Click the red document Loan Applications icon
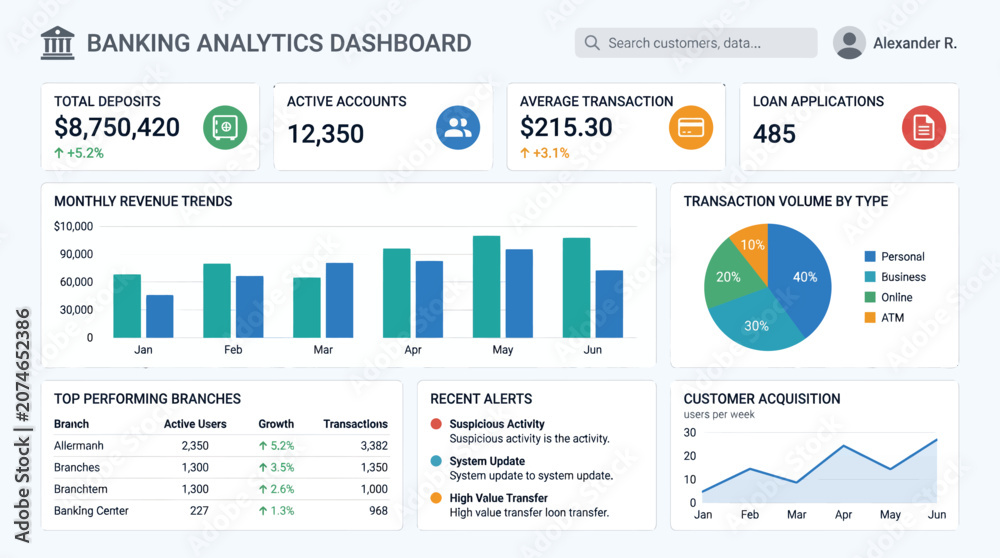 click(x=923, y=128)
